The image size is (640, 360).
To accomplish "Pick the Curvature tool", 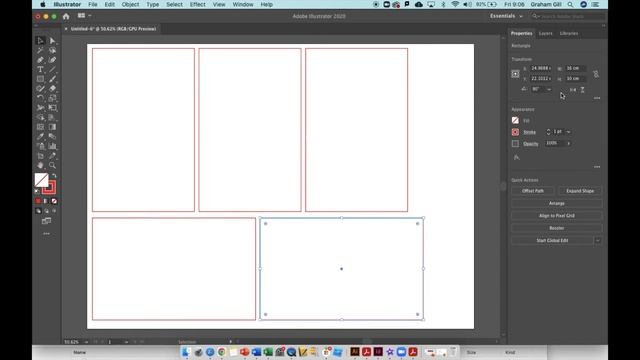I will click(x=52, y=60).
